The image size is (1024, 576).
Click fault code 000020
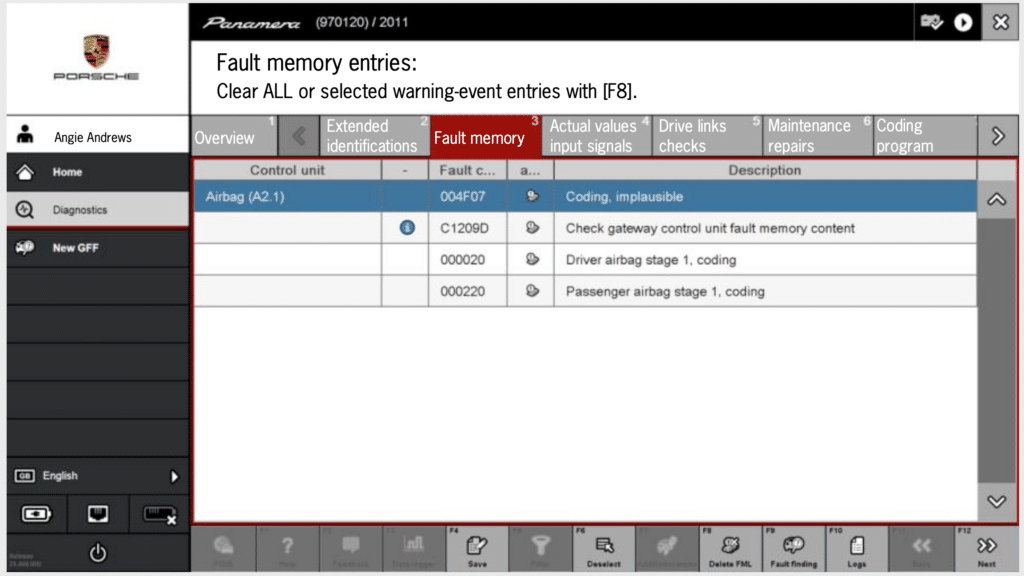coord(462,260)
